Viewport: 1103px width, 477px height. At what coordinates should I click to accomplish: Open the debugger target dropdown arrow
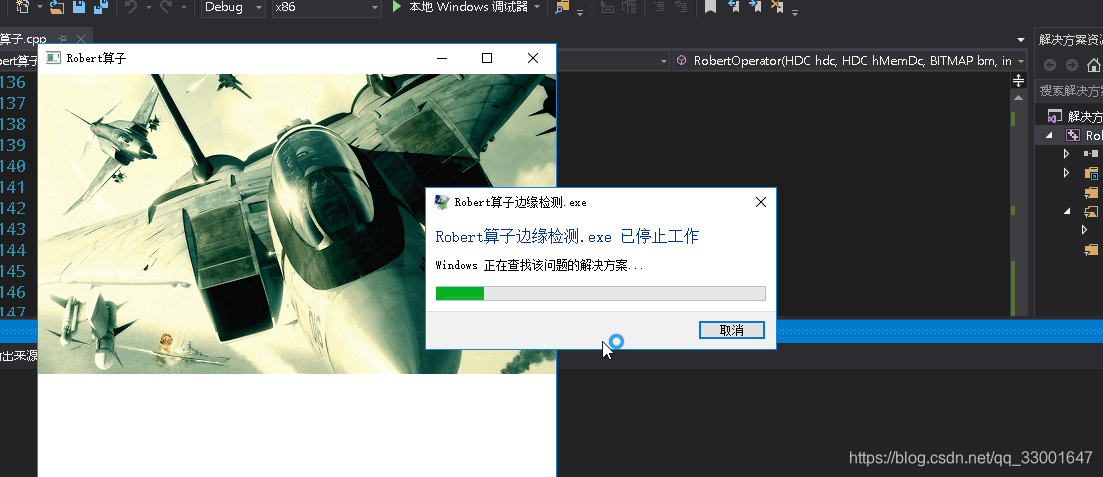(x=537, y=7)
